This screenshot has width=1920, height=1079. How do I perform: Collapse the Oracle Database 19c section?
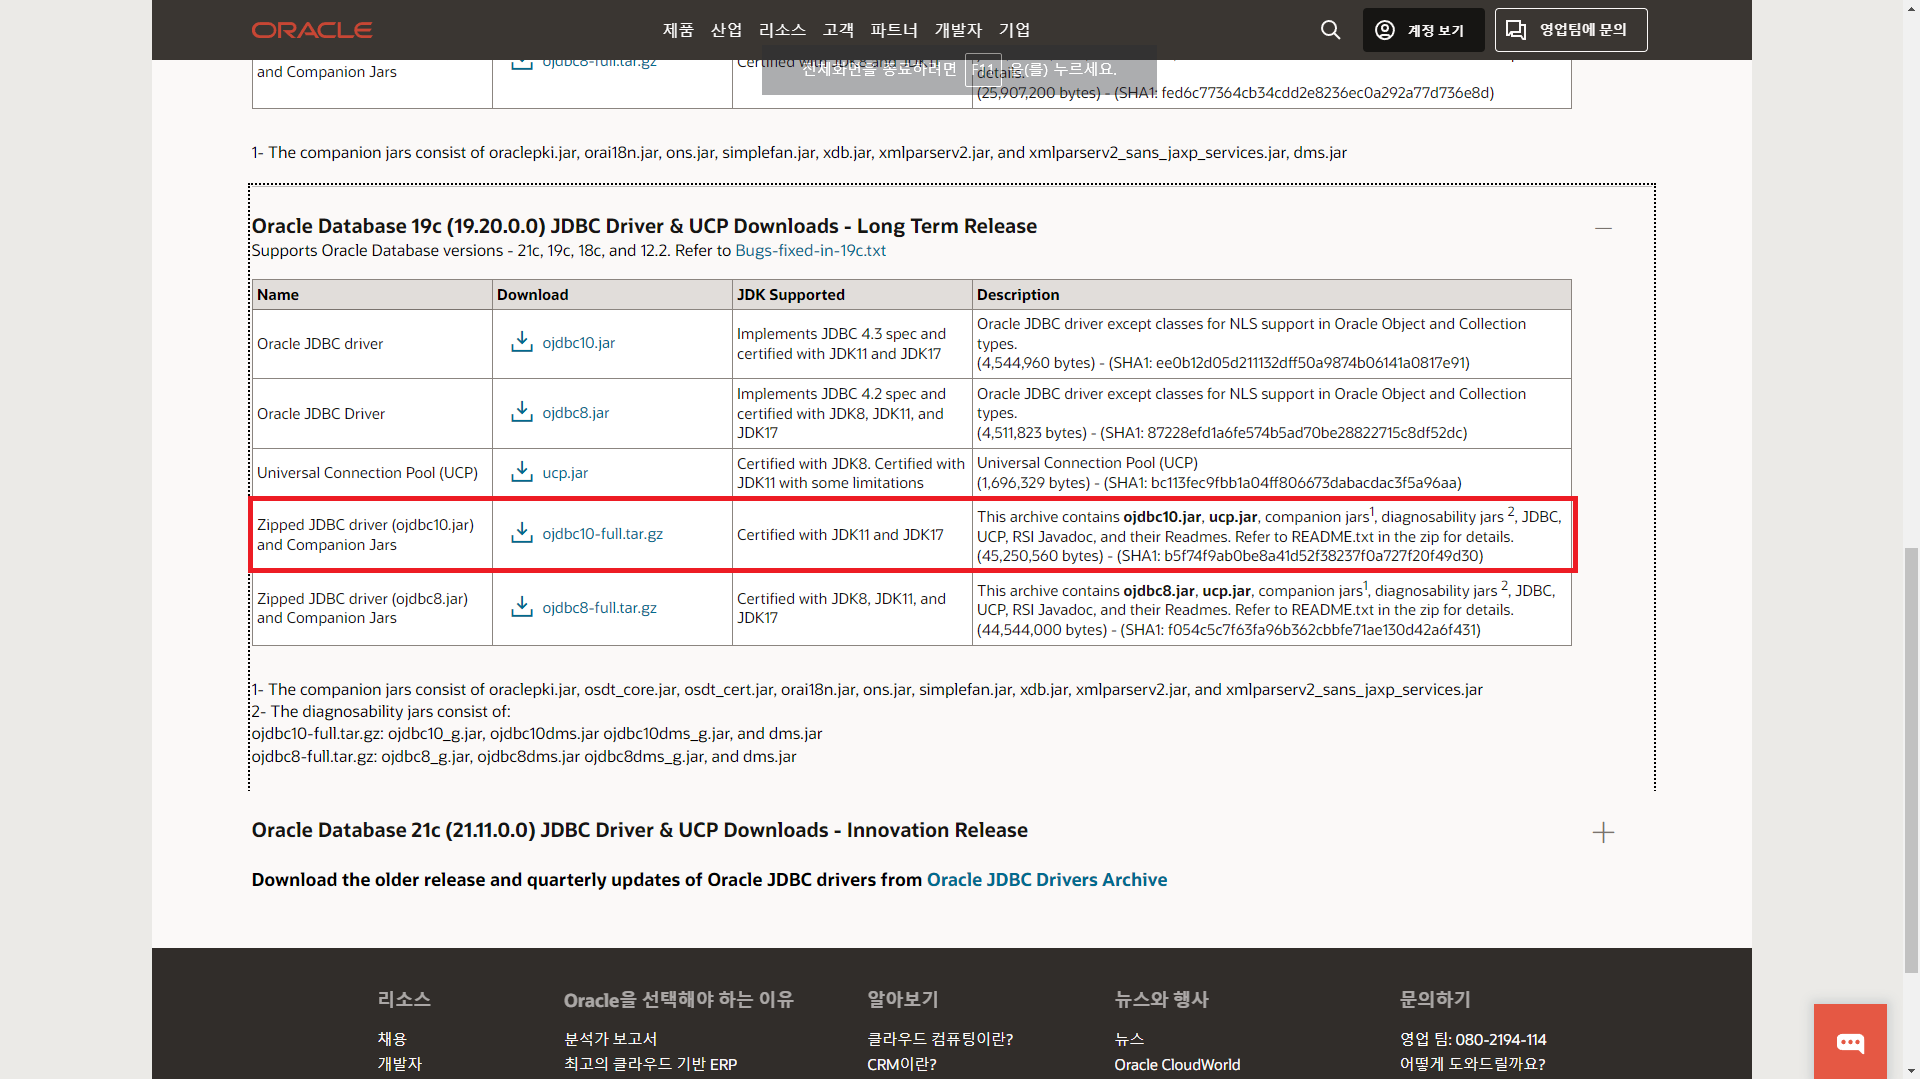[1603, 228]
